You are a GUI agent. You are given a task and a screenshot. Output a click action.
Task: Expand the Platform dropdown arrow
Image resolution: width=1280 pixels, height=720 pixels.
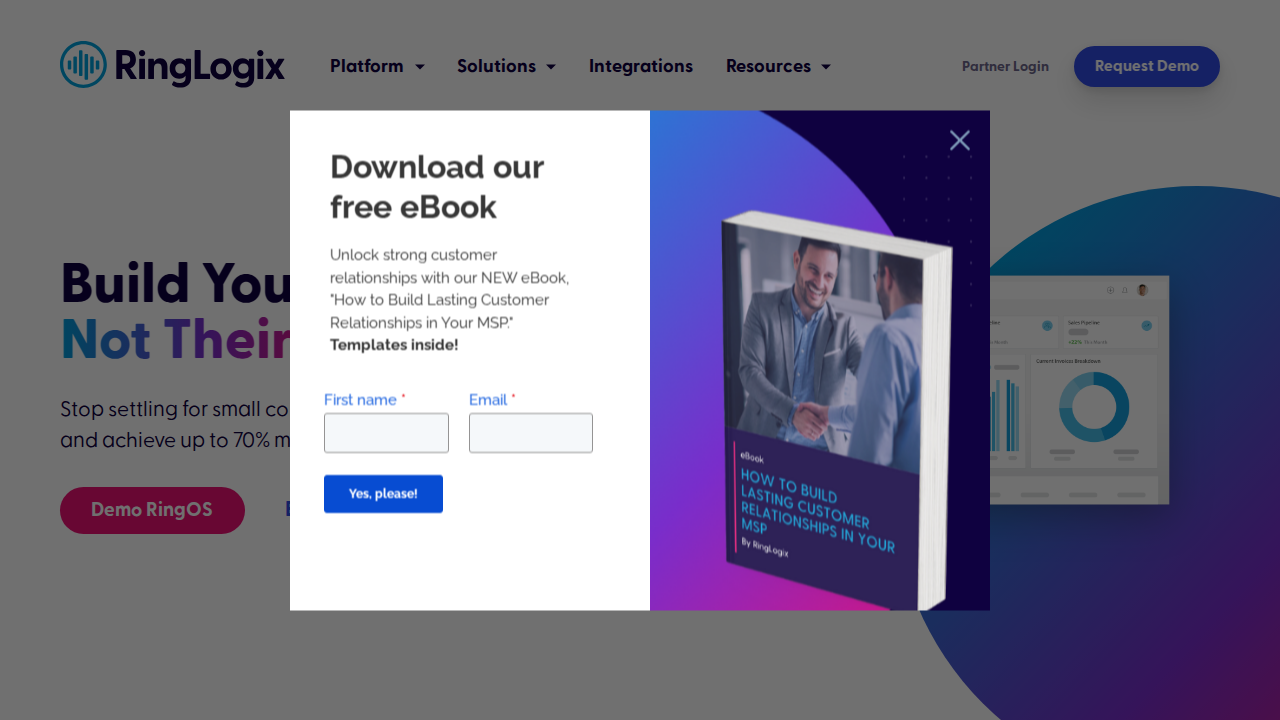(420, 67)
